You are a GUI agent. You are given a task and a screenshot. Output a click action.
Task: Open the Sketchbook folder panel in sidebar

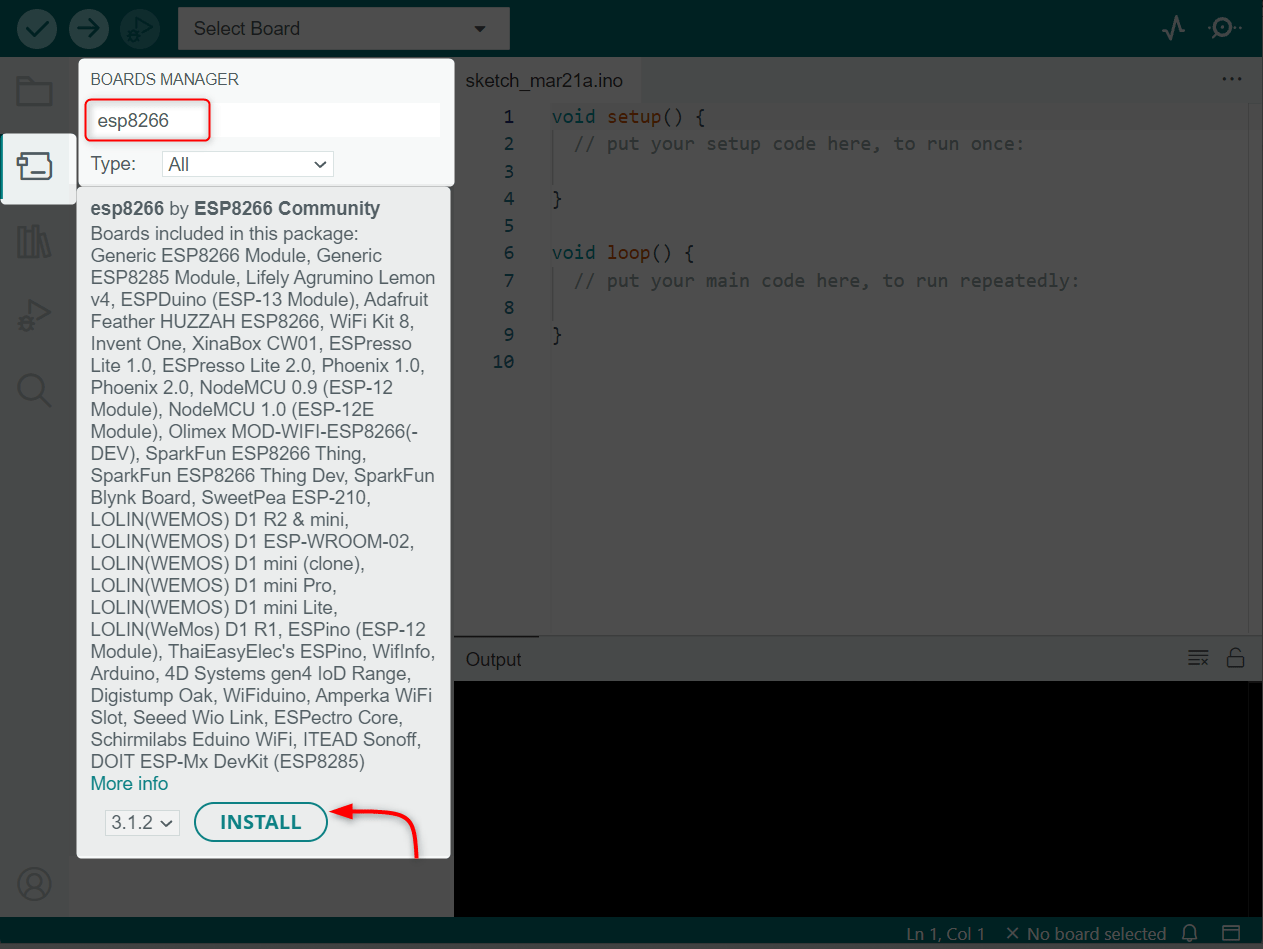point(34,91)
